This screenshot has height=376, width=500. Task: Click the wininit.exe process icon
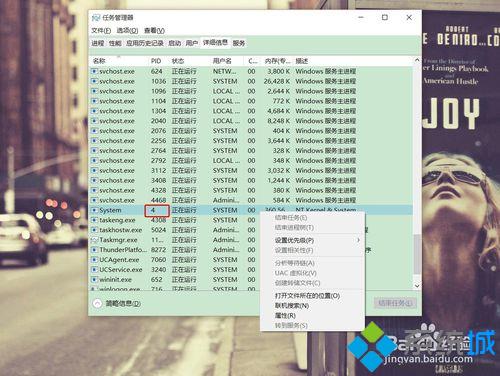coord(95,280)
